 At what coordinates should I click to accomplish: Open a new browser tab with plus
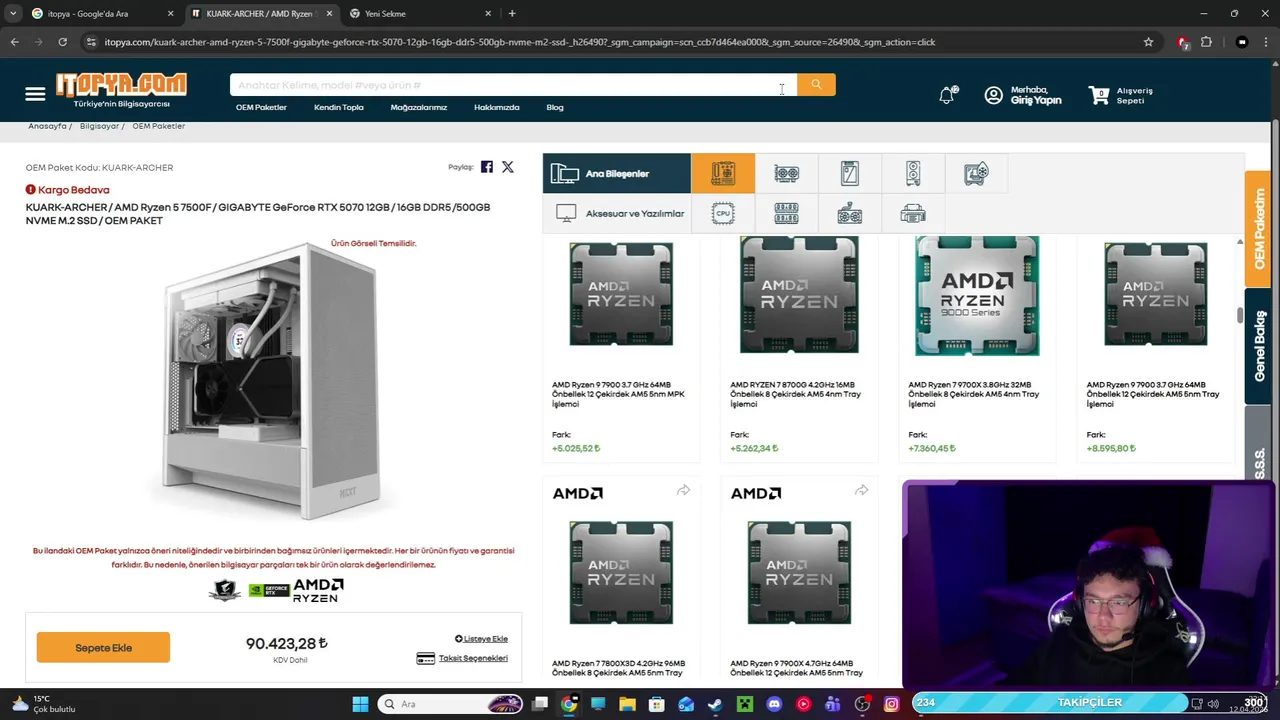click(512, 14)
